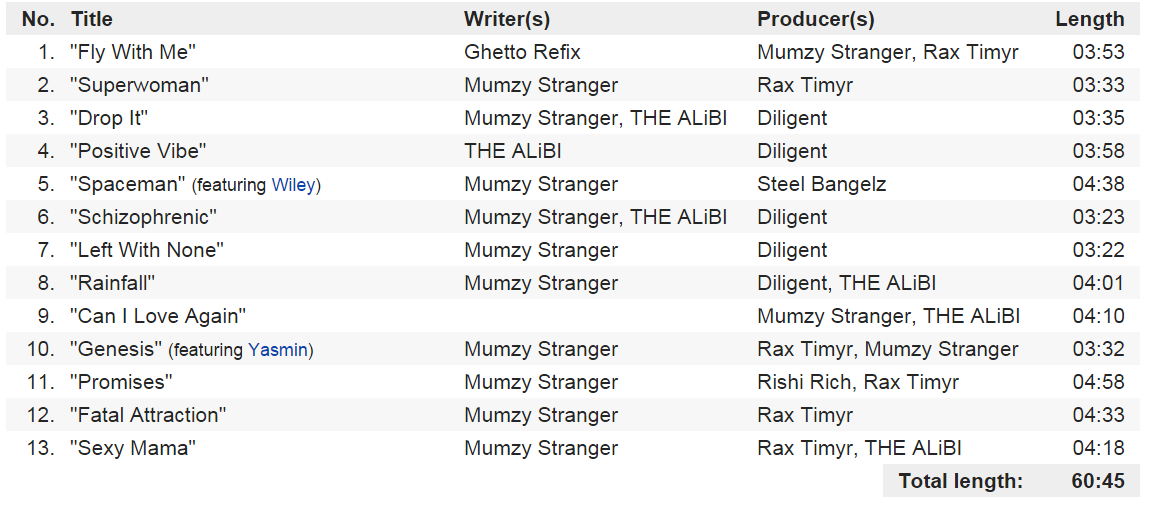The height and width of the screenshot is (505, 1166).
Task: Select the "Fly With Me" track title
Action: 129,52
